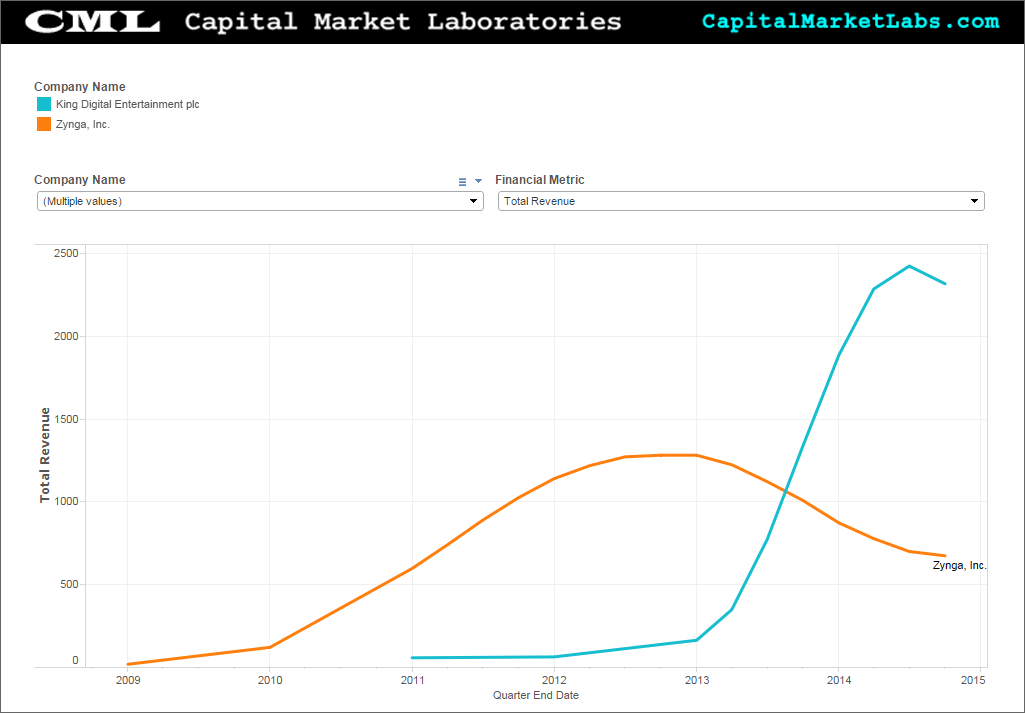
Task: Open the Company Name filter options menu icon
Action: click(x=462, y=182)
